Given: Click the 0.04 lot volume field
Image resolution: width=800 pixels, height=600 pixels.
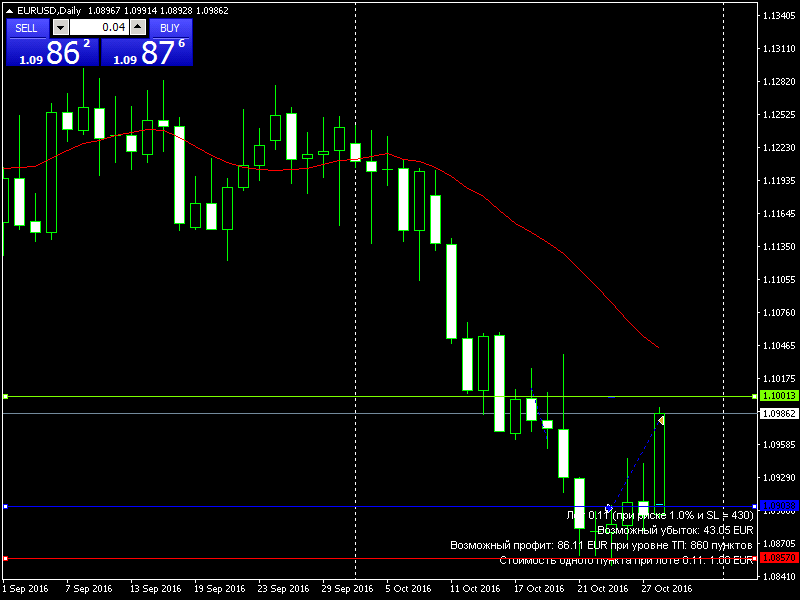Looking at the screenshot, I should pos(99,28).
